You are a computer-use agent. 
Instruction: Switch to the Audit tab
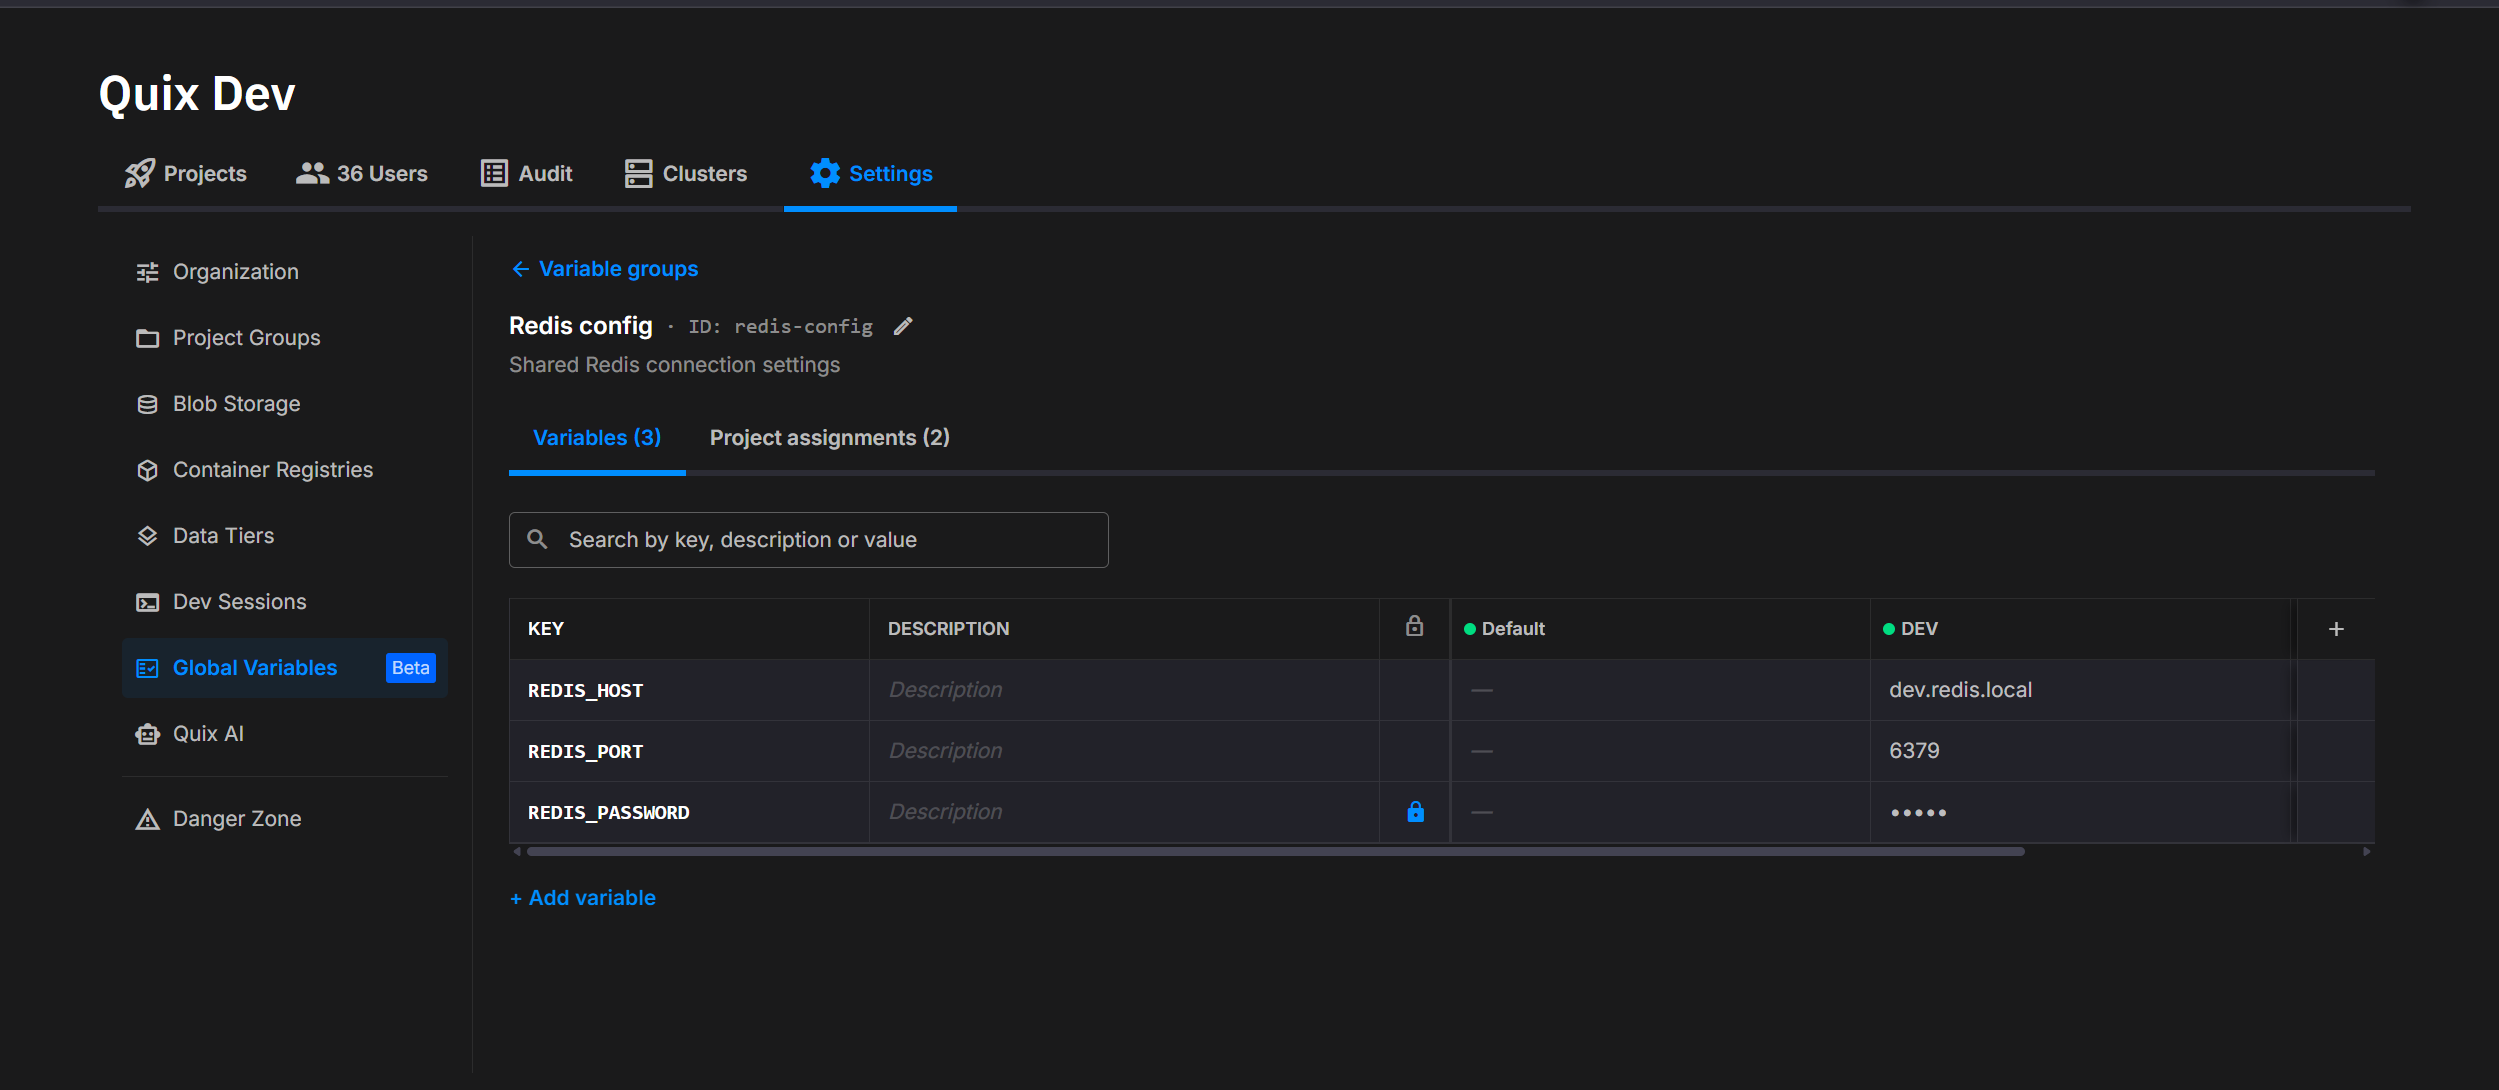coord(526,174)
